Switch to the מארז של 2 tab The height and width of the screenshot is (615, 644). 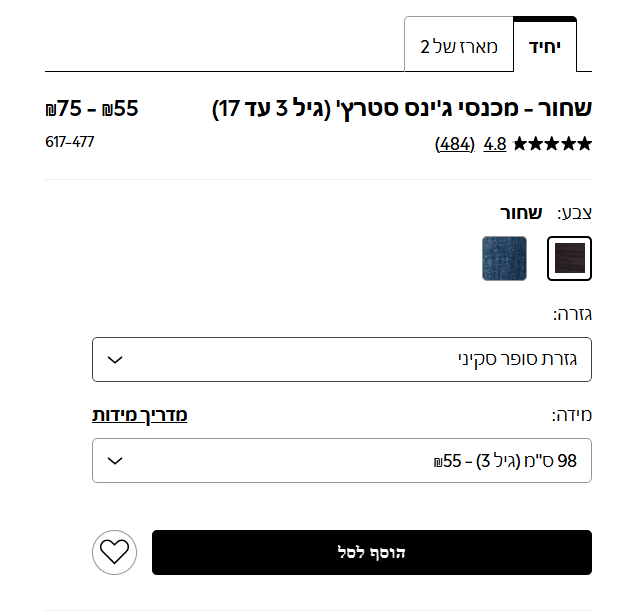coord(459,46)
